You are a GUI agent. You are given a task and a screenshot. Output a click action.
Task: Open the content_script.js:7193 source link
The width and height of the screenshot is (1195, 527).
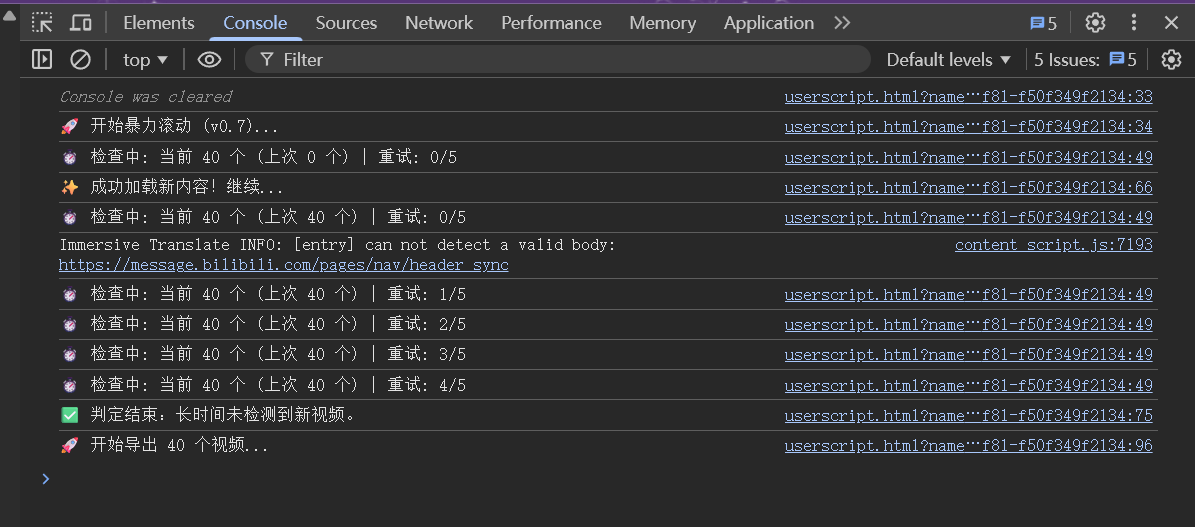click(1053, 245)
